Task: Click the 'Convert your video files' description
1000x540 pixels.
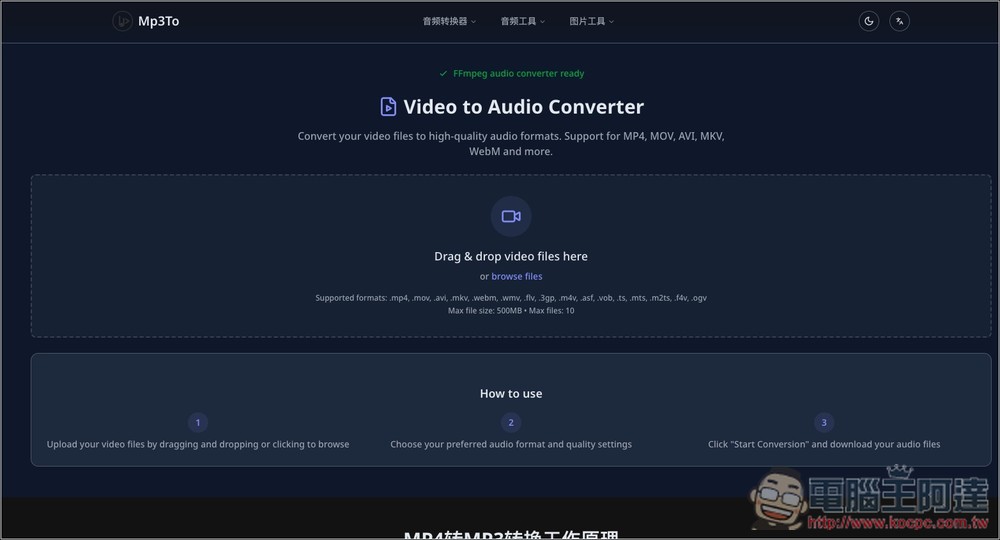Action: (x=511, y=143)
